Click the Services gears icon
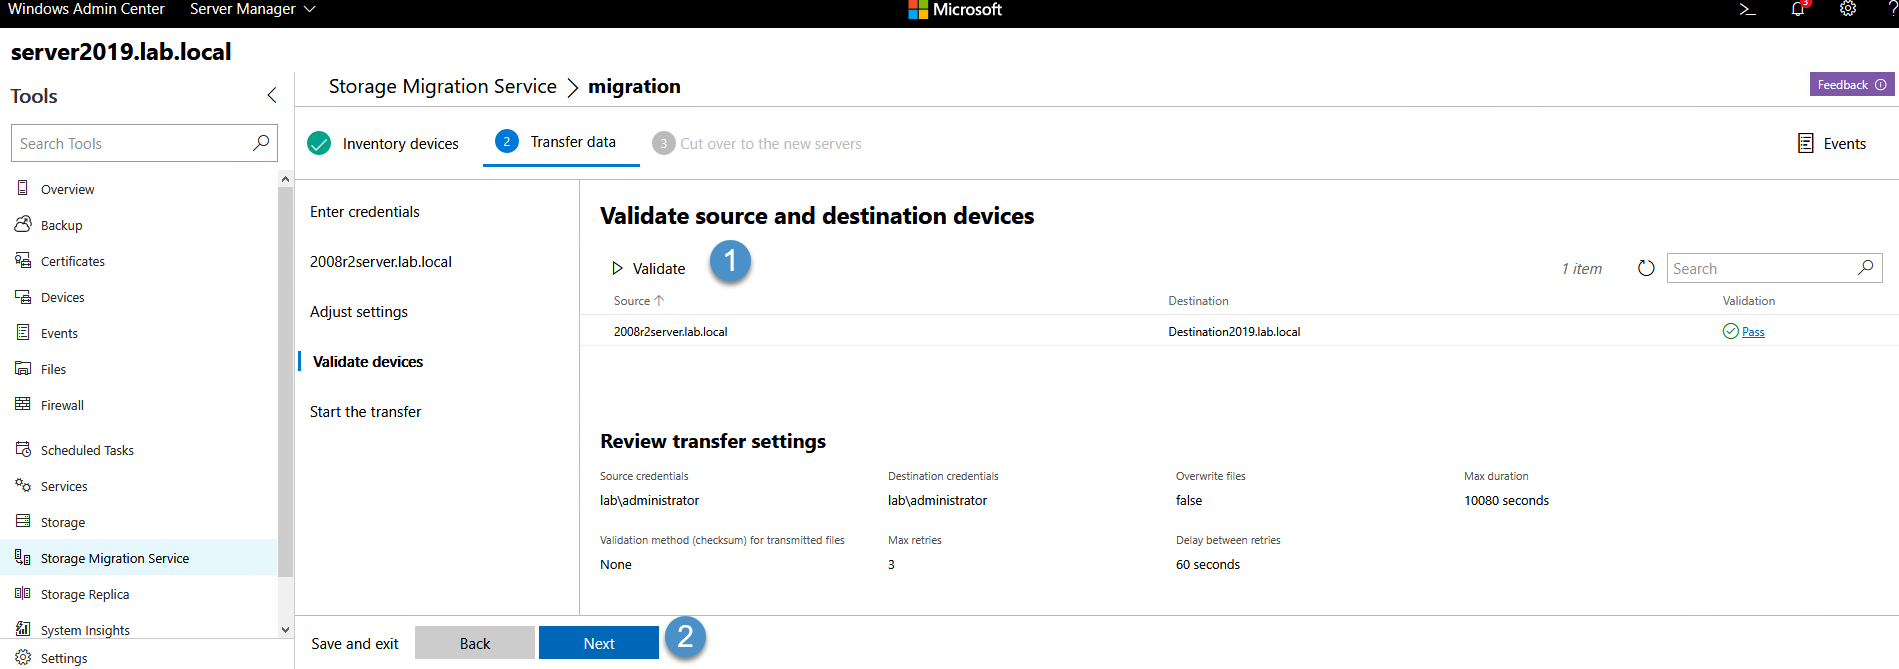This screenshot has height=669, width=1899. pos(23,485)
